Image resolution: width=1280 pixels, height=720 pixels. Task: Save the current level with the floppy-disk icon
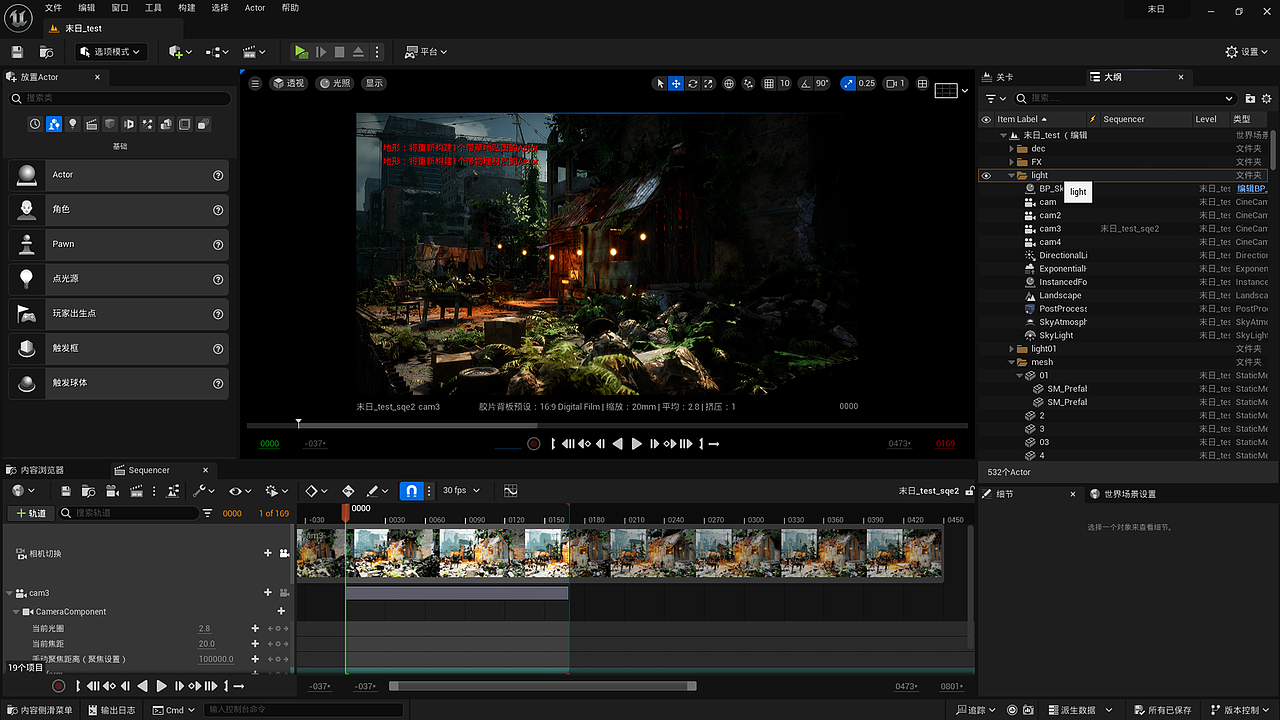click(x=17, y=52)
